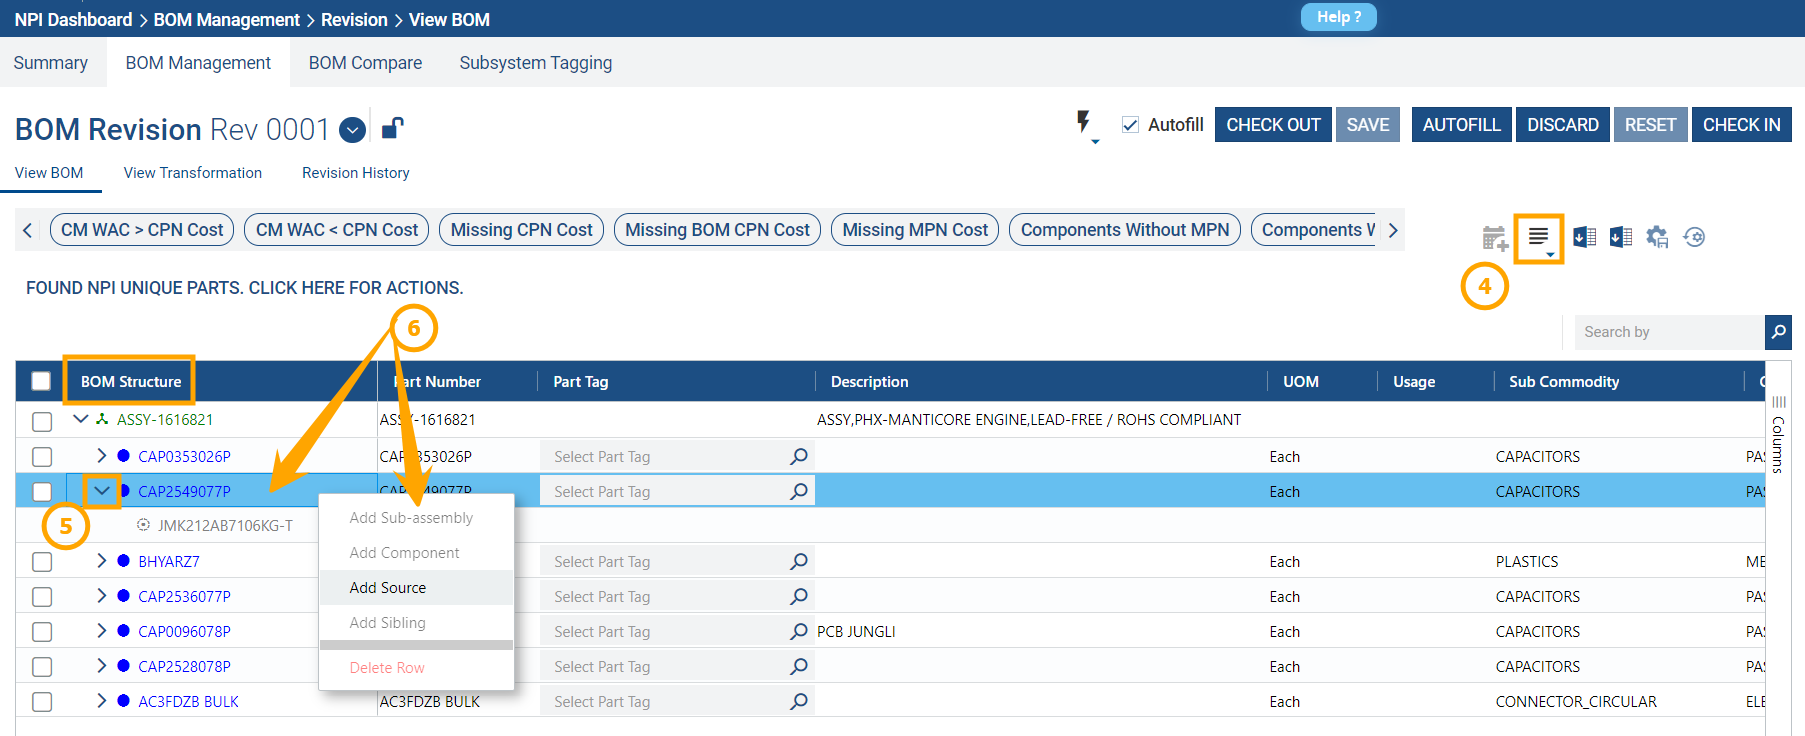The height and width of the screenshot is (736, 1805).
Task: Click the circular restore settings icon
Action: [x=1694, y=237]
